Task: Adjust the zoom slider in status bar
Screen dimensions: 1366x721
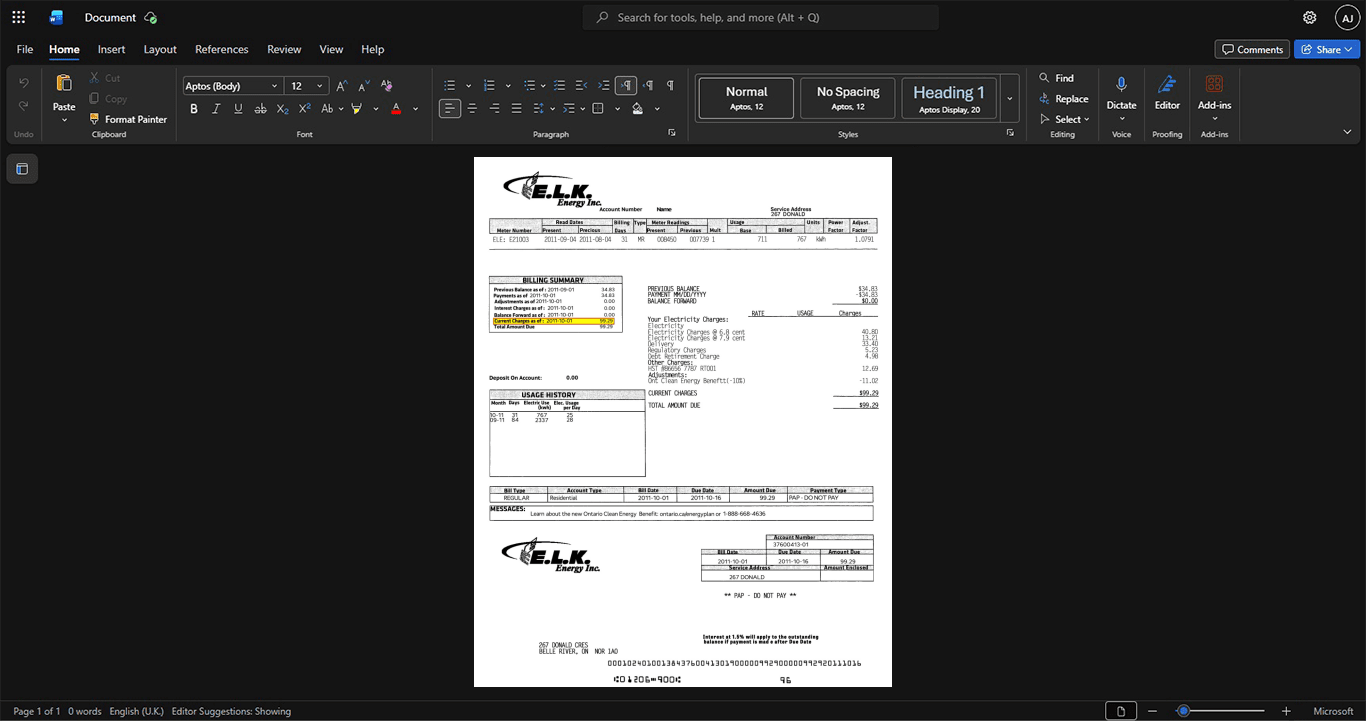Action: [x=1218, y=711]
